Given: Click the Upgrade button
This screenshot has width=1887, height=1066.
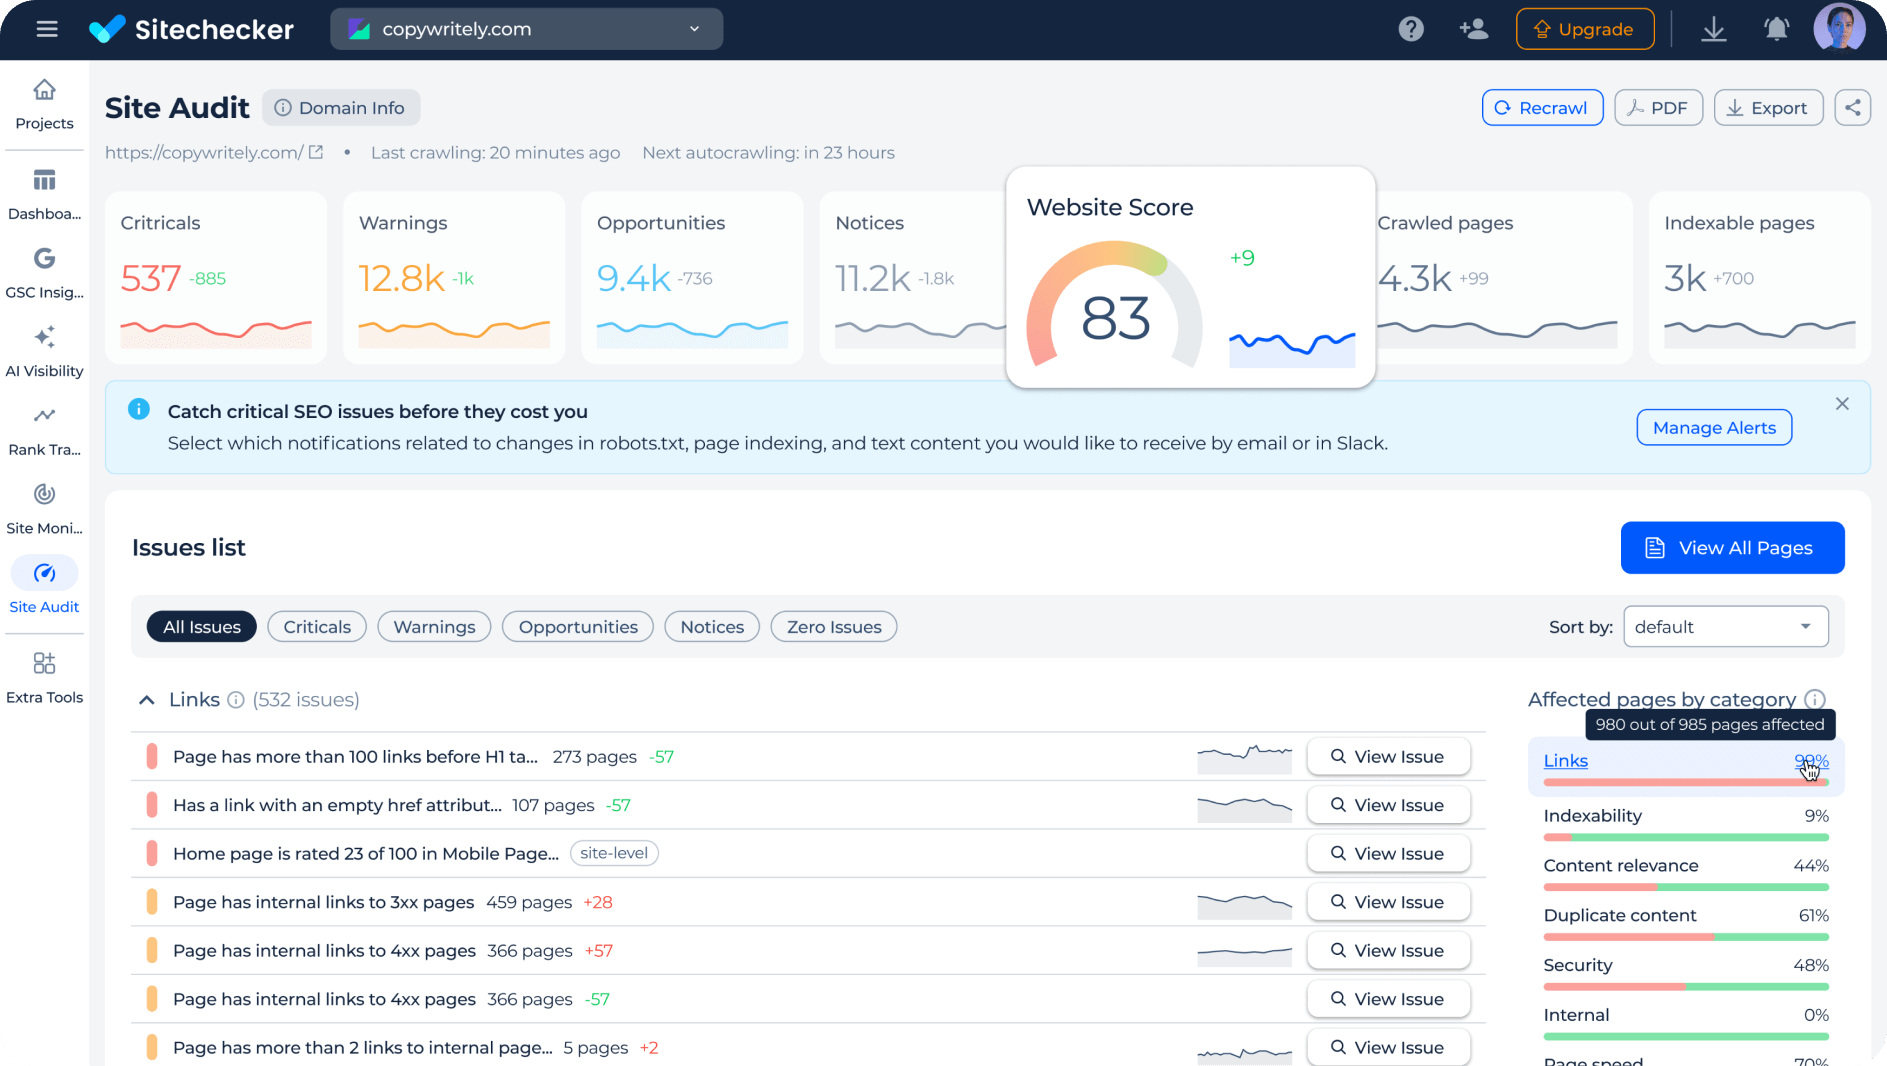Looking at the screenshot, I should (x=1584, y=29).
